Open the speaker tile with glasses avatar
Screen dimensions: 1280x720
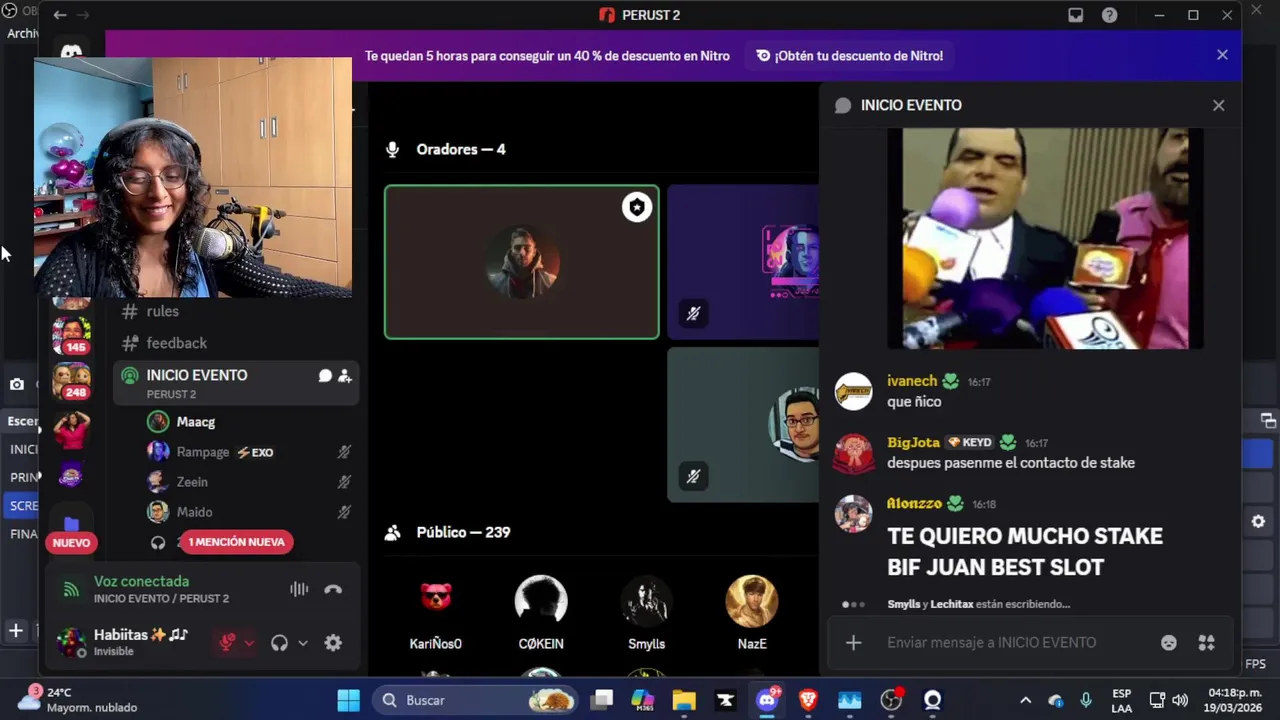coord(743,424)
